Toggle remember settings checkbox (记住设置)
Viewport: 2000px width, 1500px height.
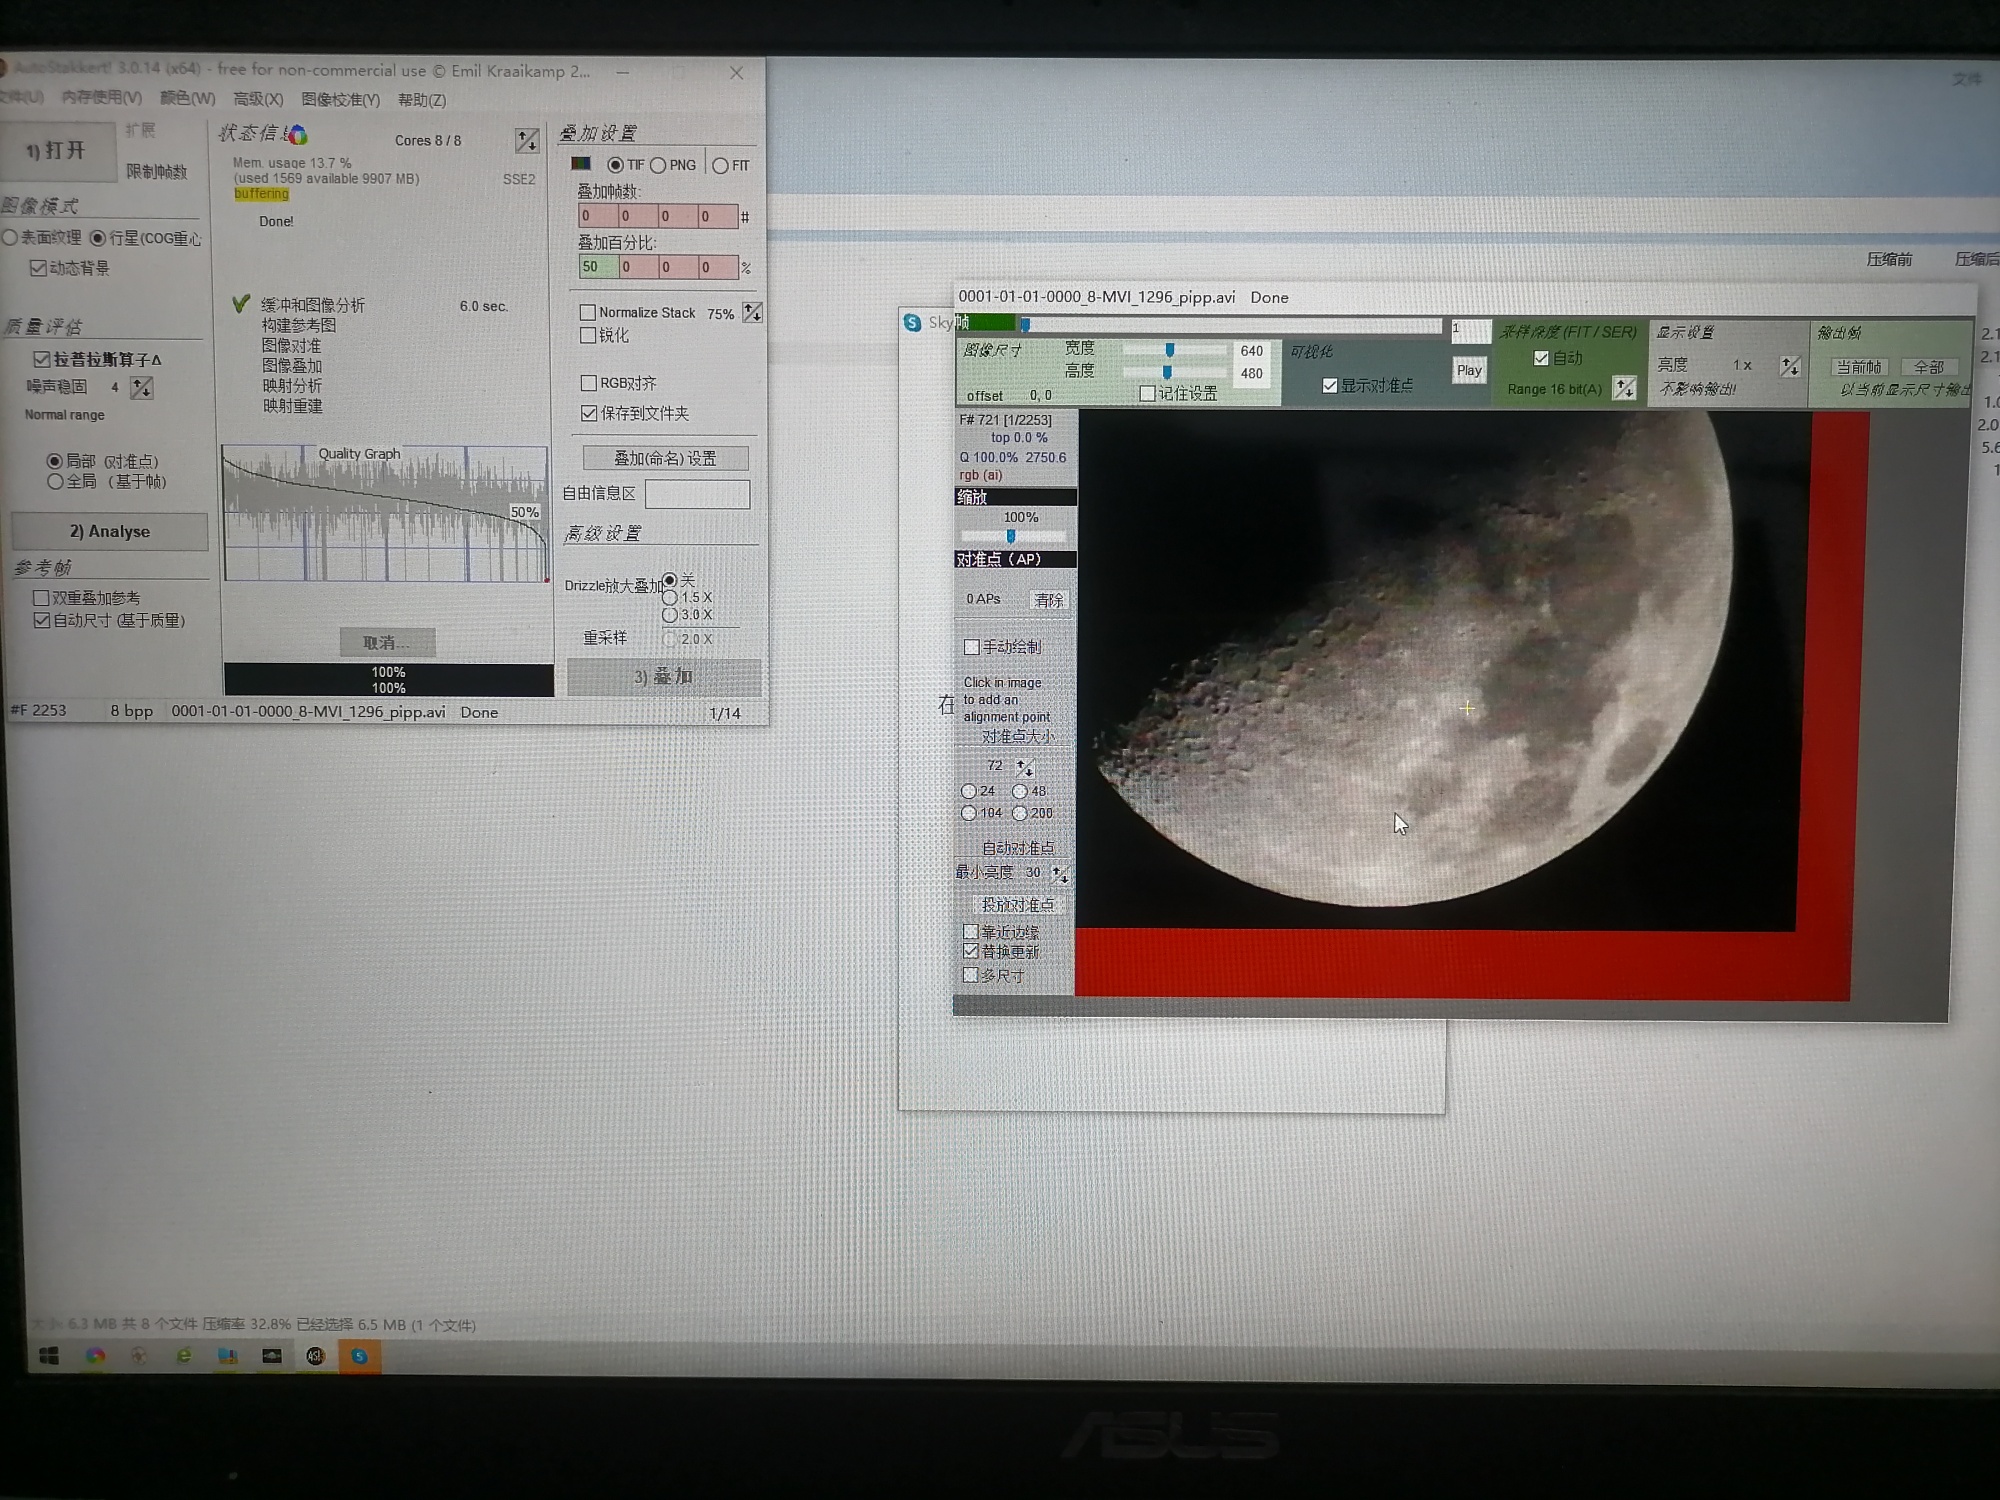(1148, 393)
